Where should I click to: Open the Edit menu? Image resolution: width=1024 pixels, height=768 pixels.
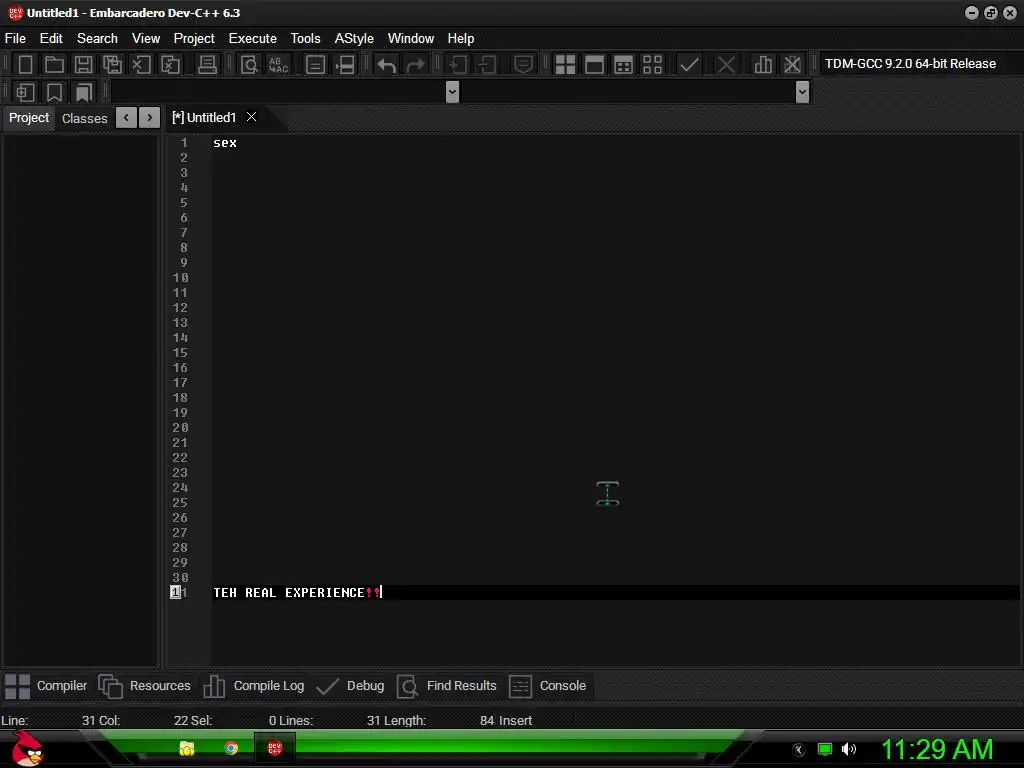pos(51,39)
